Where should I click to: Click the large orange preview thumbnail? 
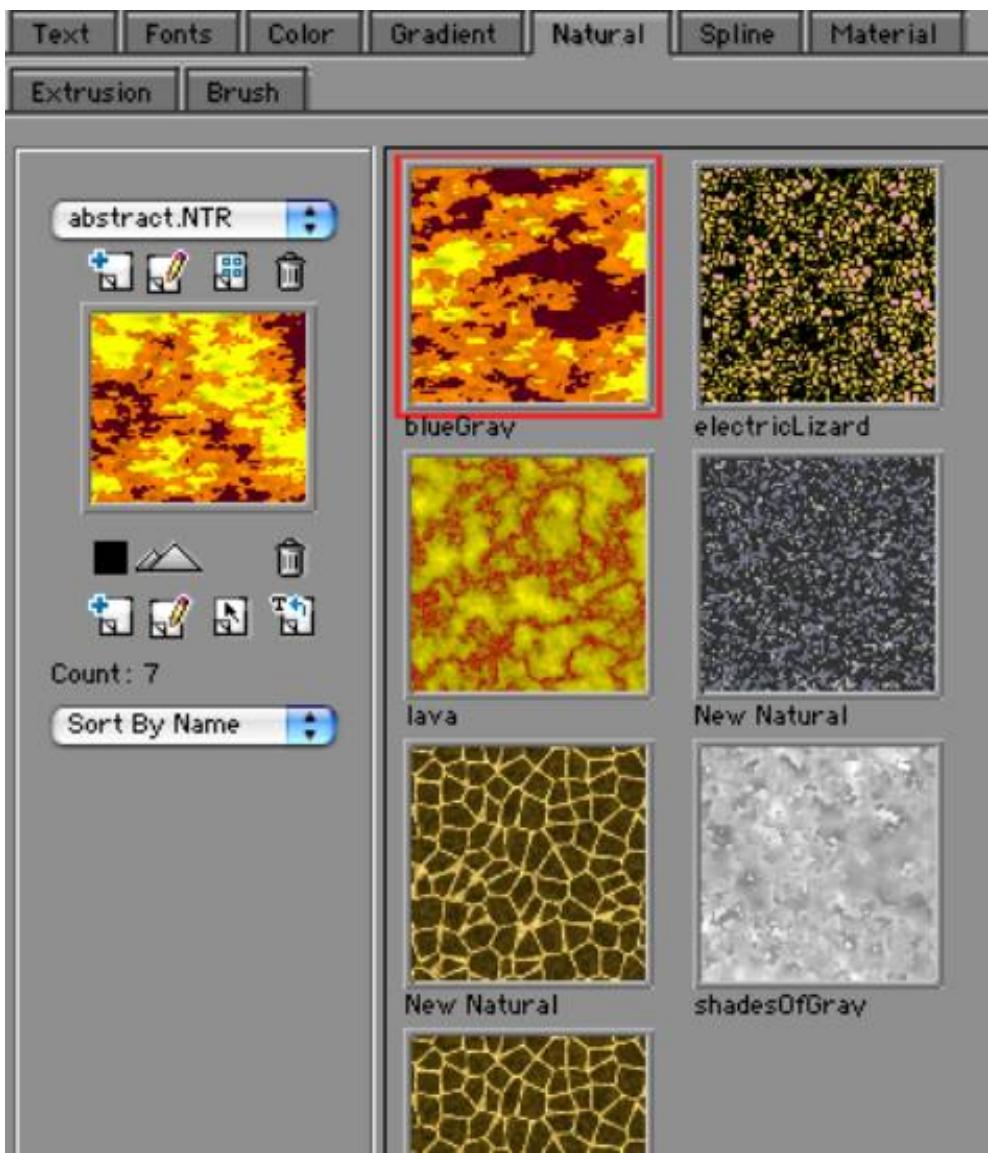click(x=198, y=407)
